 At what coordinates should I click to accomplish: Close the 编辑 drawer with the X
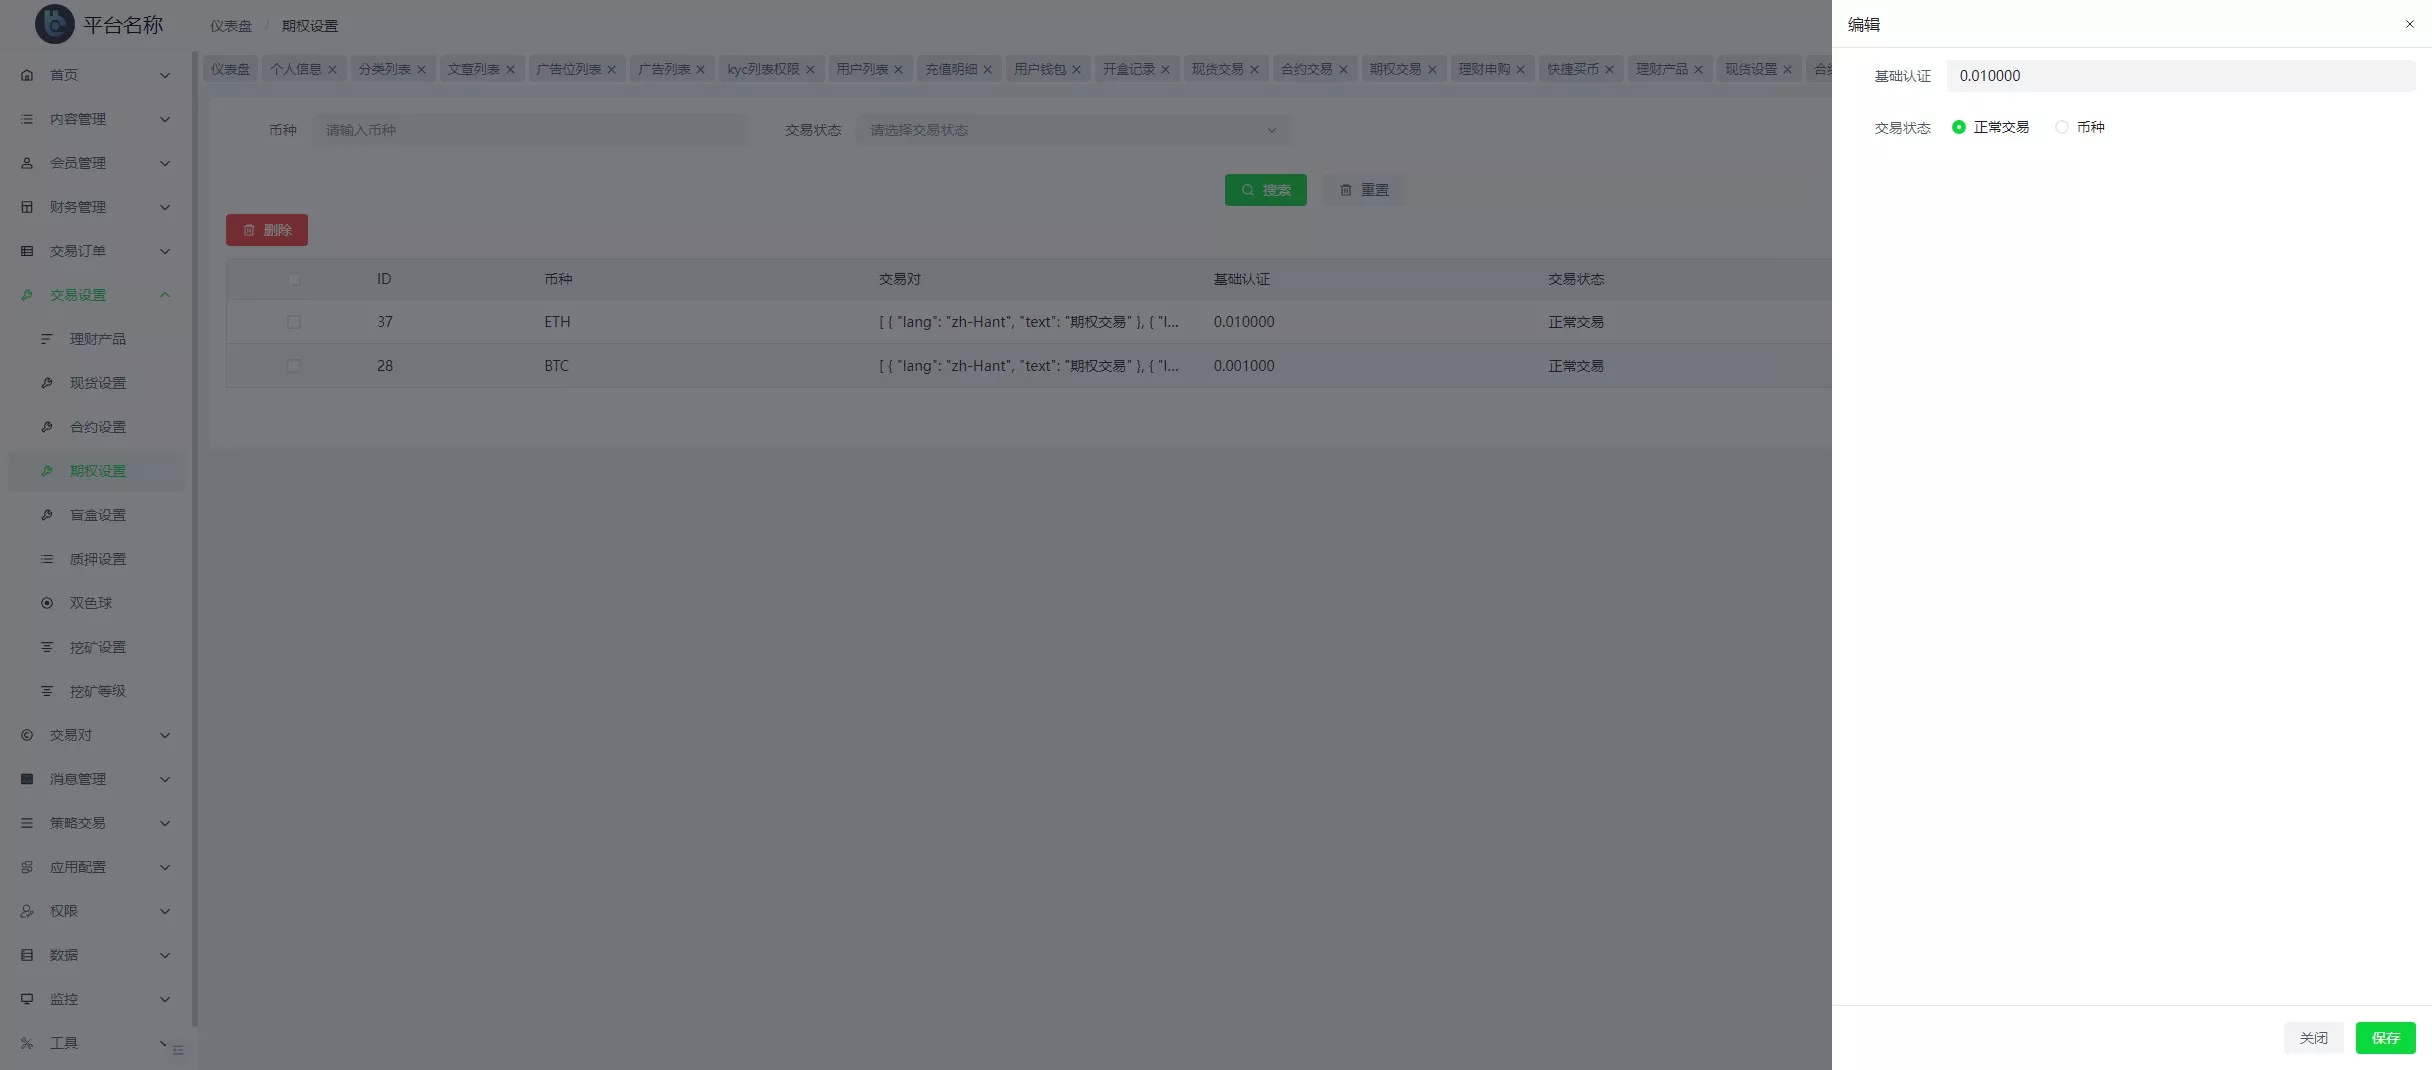coord(2409,24)
